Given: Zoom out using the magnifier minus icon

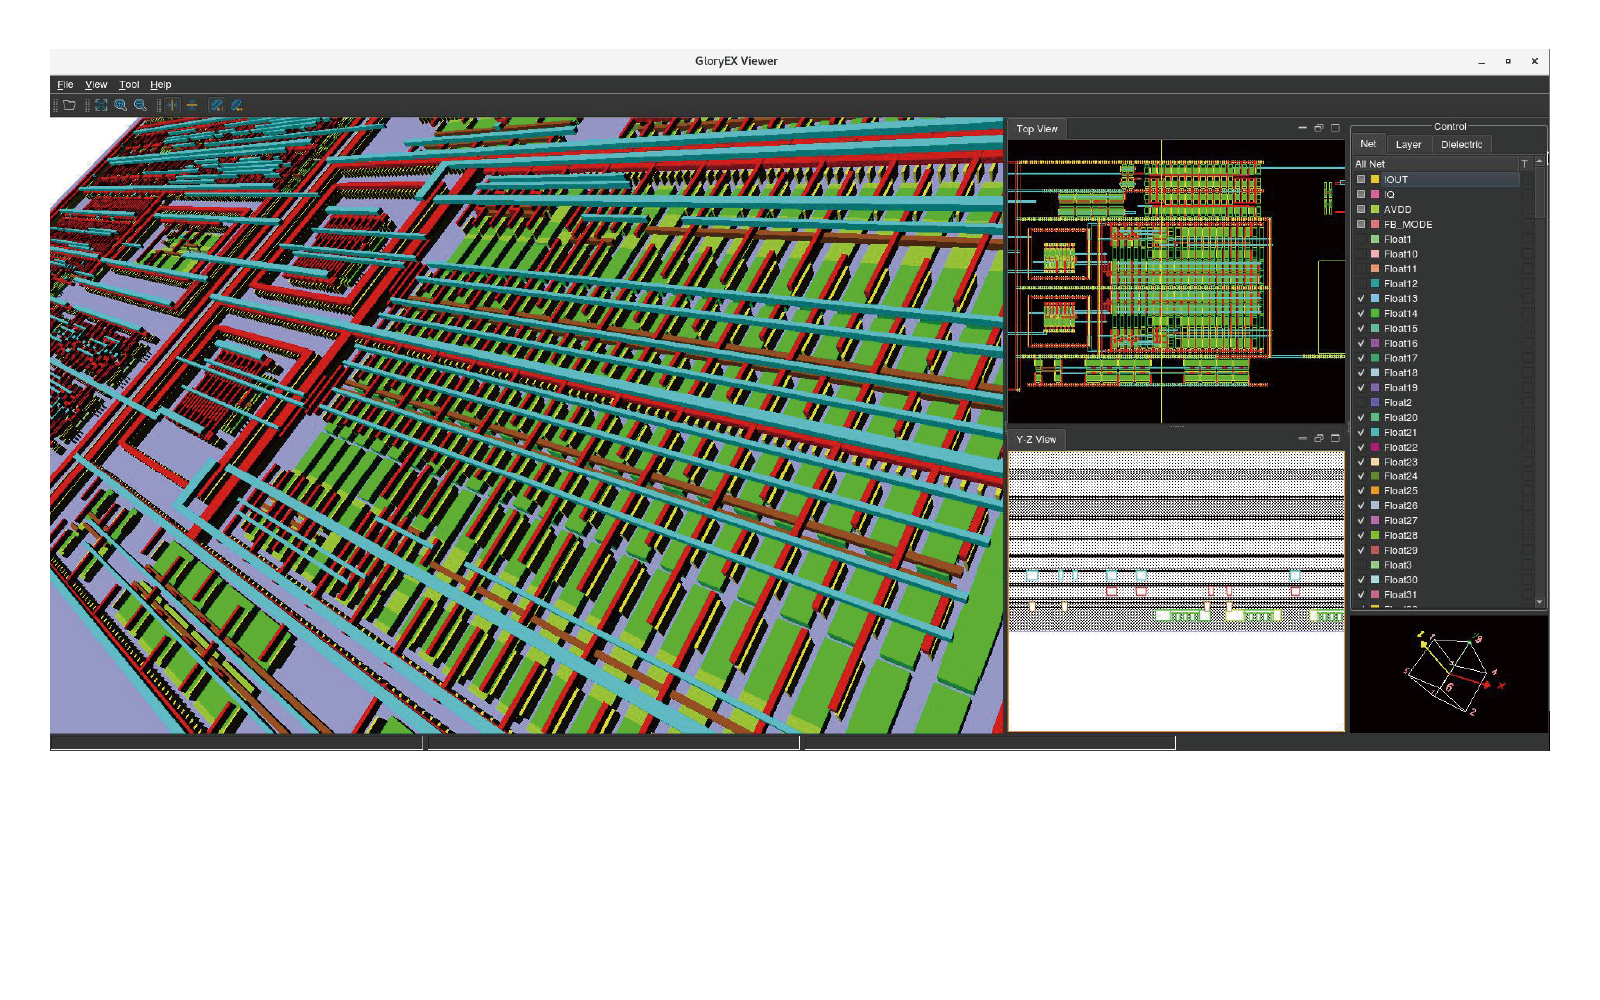Looking at the screenshot, I should coord(141,105).
